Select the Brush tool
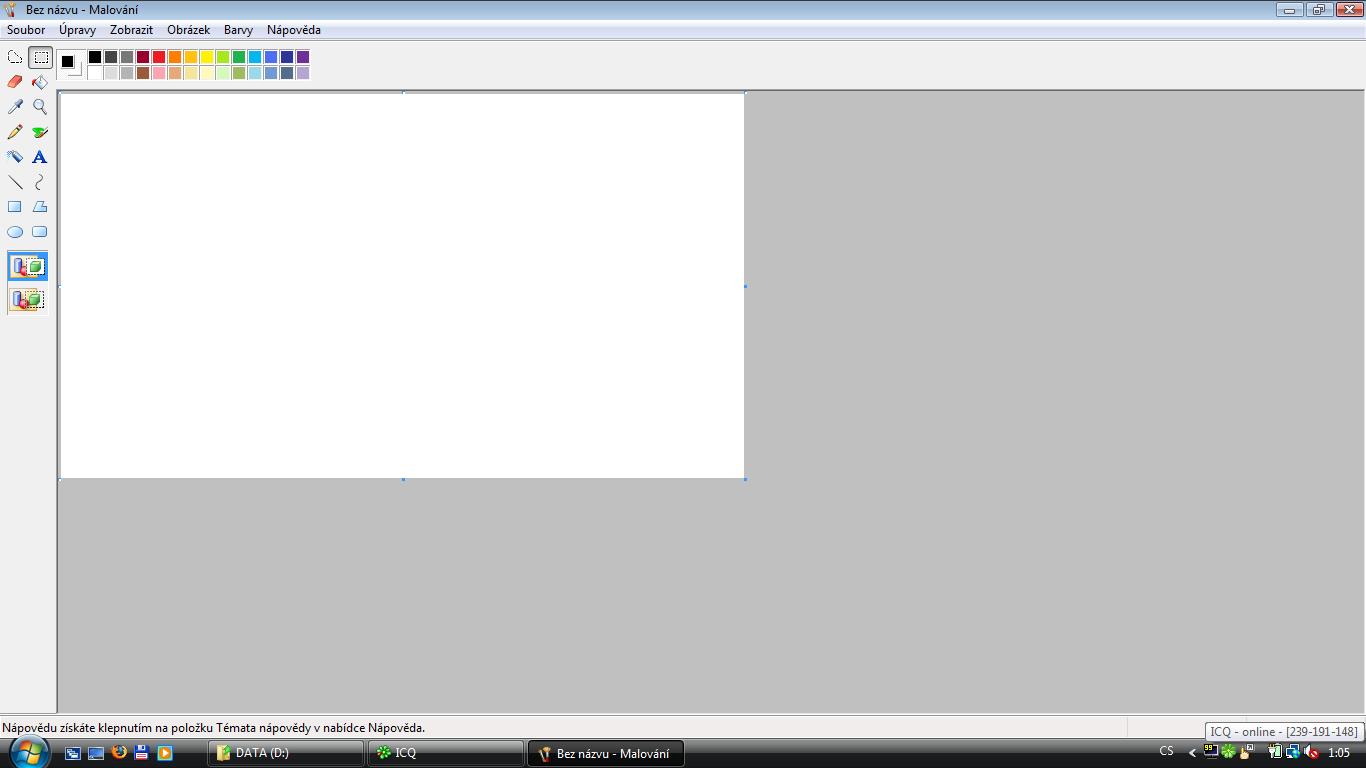The height and width of the screenshot is (768, 1366). pos(40,132)
